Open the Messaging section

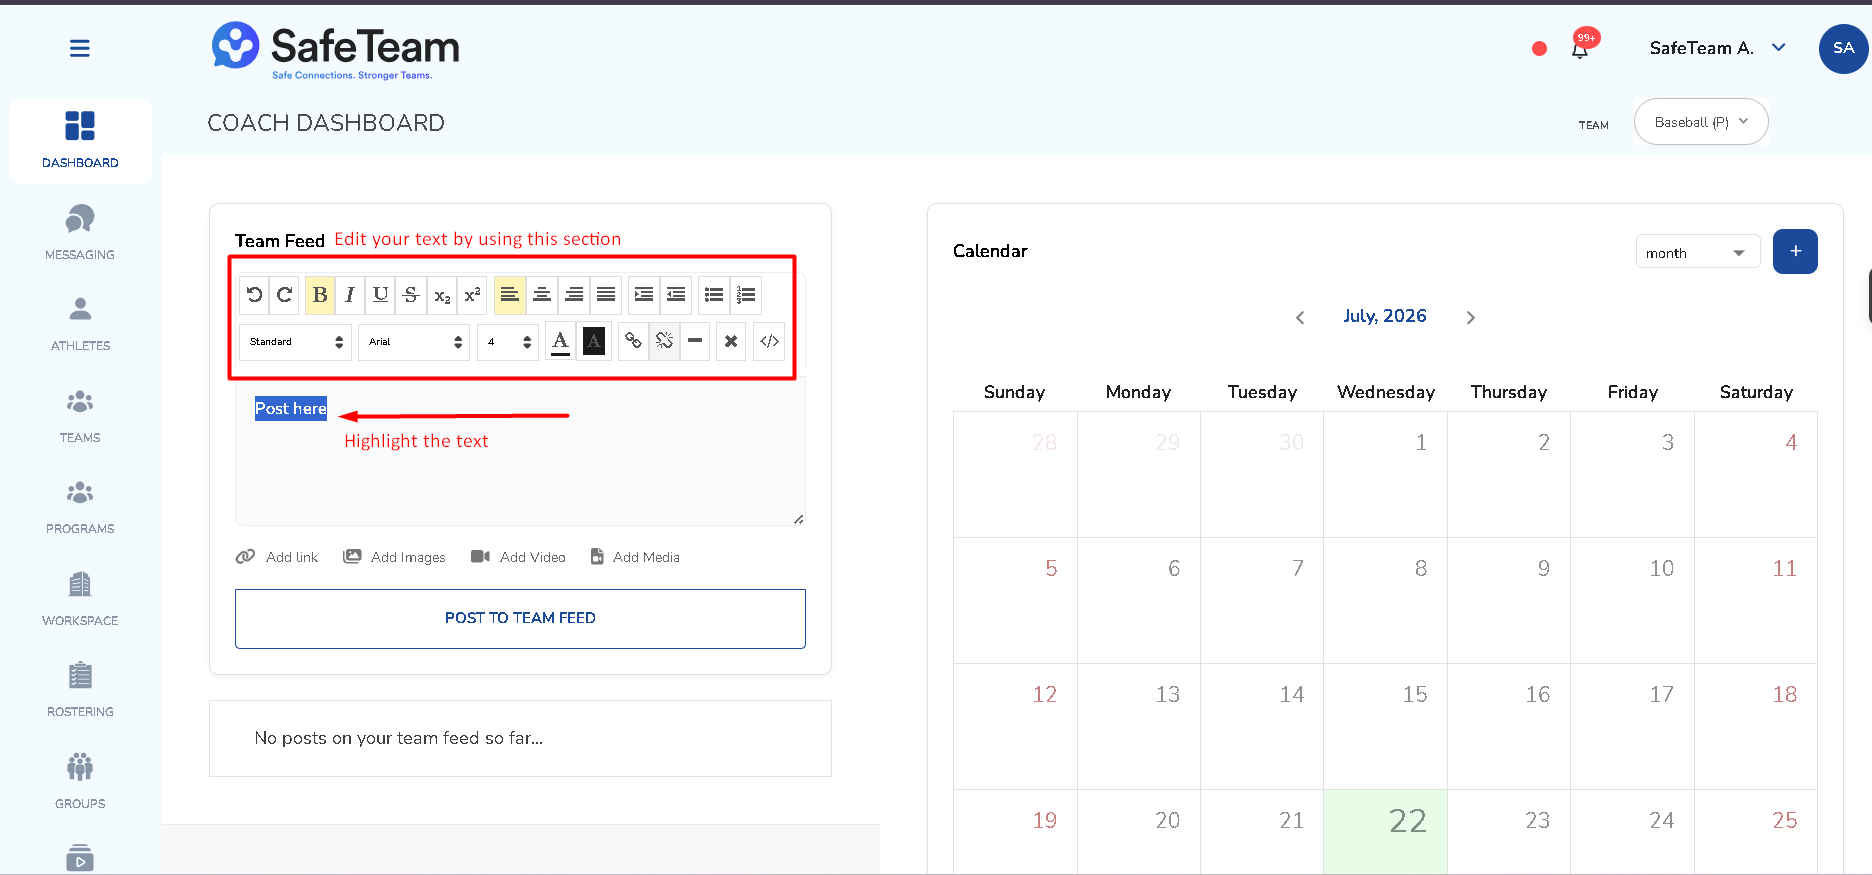click(x=80, y=233)
